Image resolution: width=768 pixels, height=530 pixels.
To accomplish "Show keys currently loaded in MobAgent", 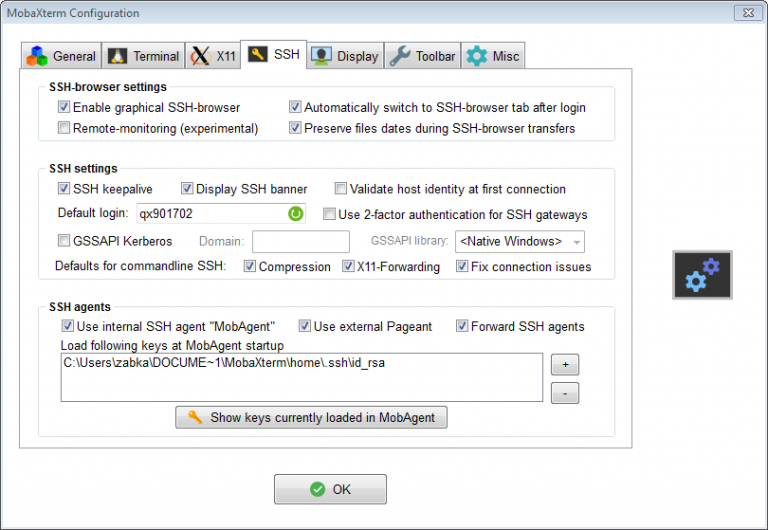I will coord(311,417).
